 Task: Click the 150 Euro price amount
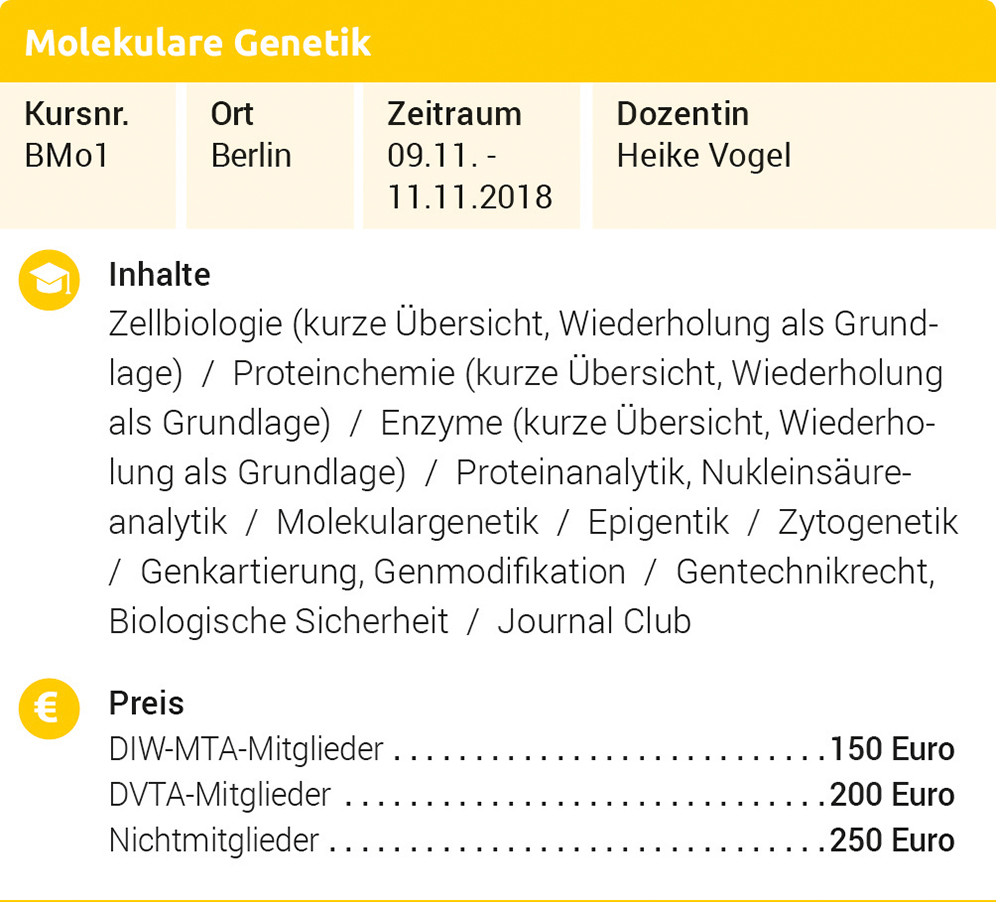[x=892, y=749]
